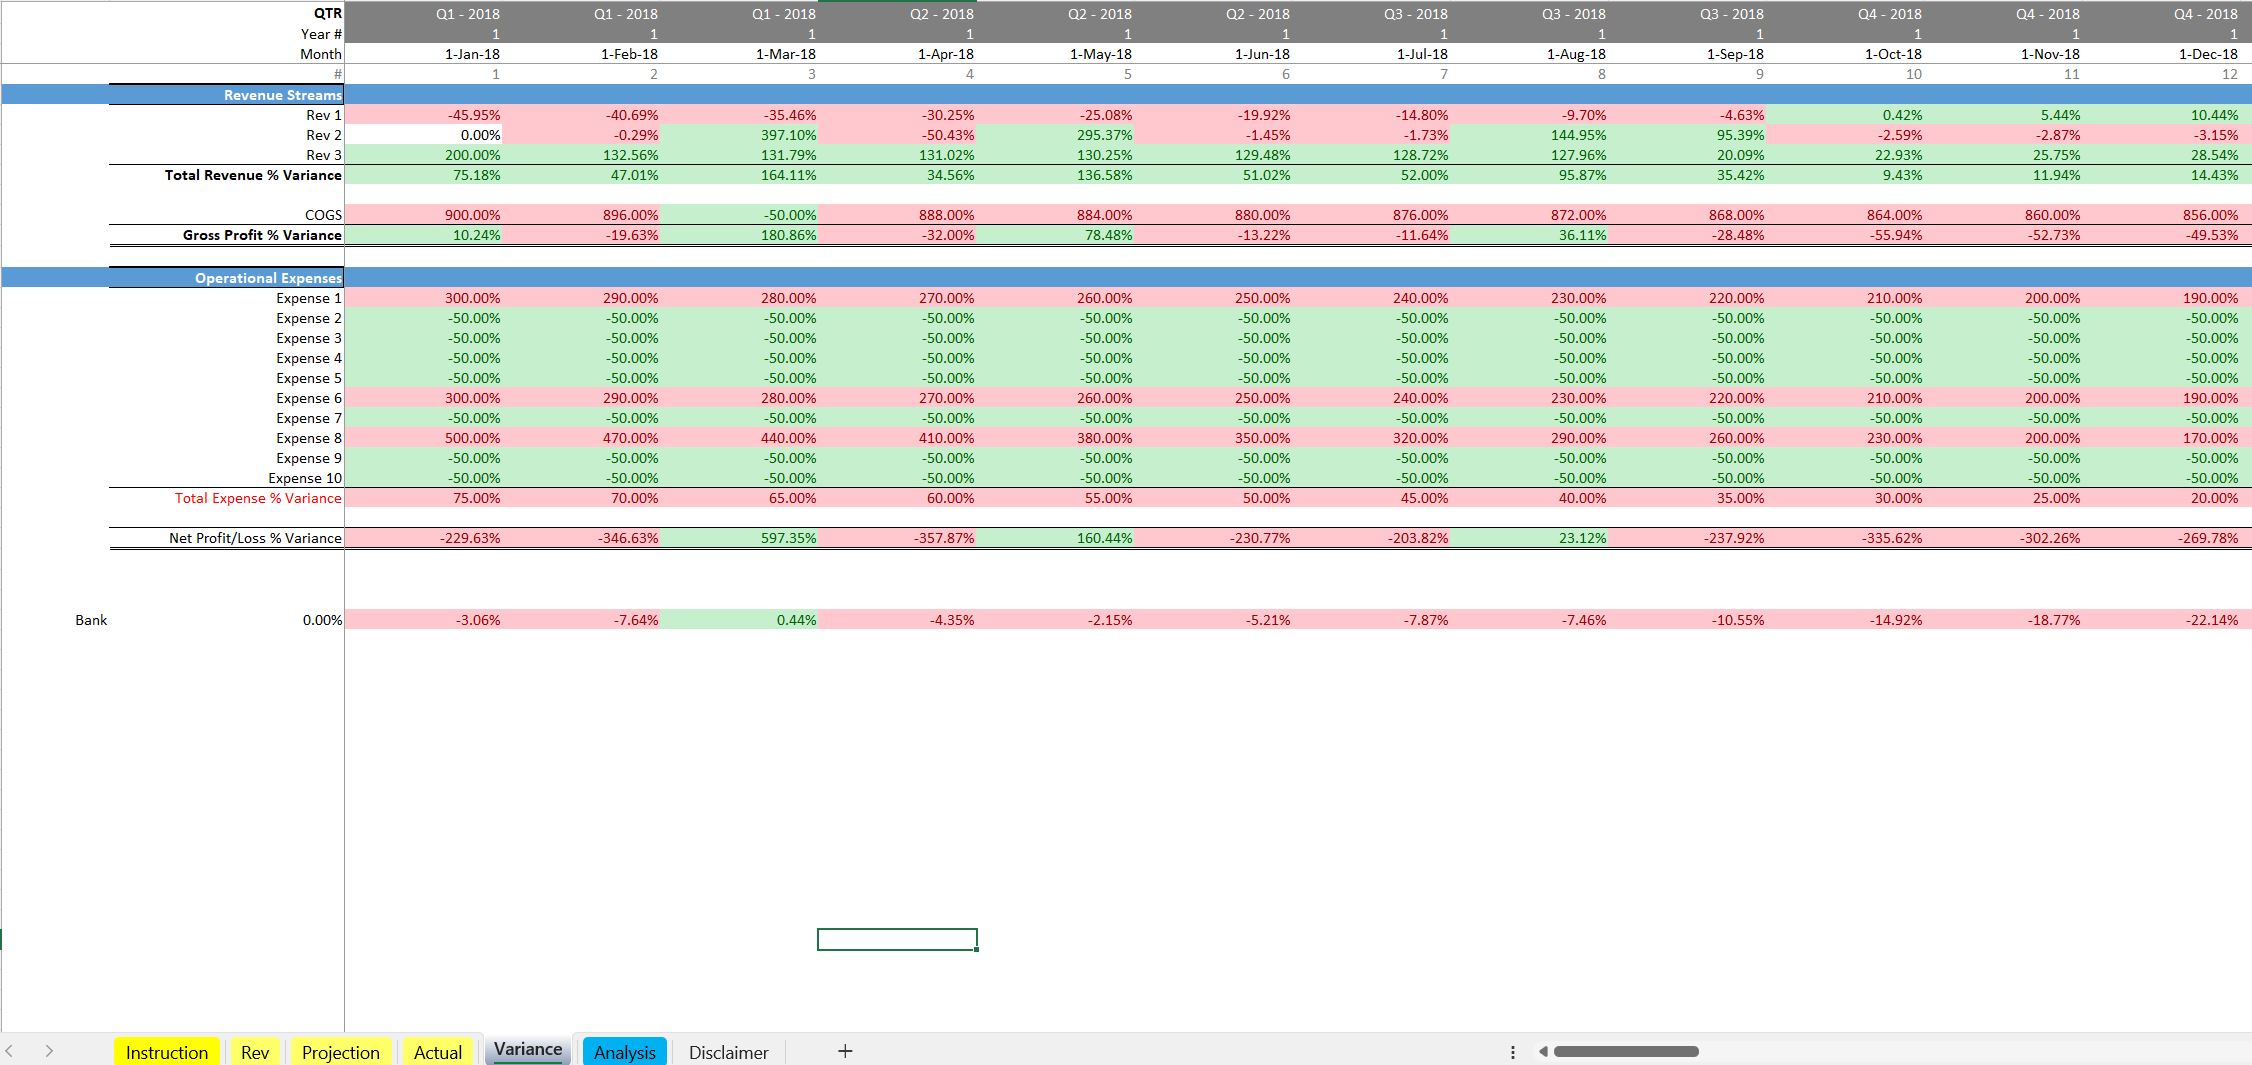
Task: Select the Gross Profit value -55.94%
Action: click(1845, 235)
